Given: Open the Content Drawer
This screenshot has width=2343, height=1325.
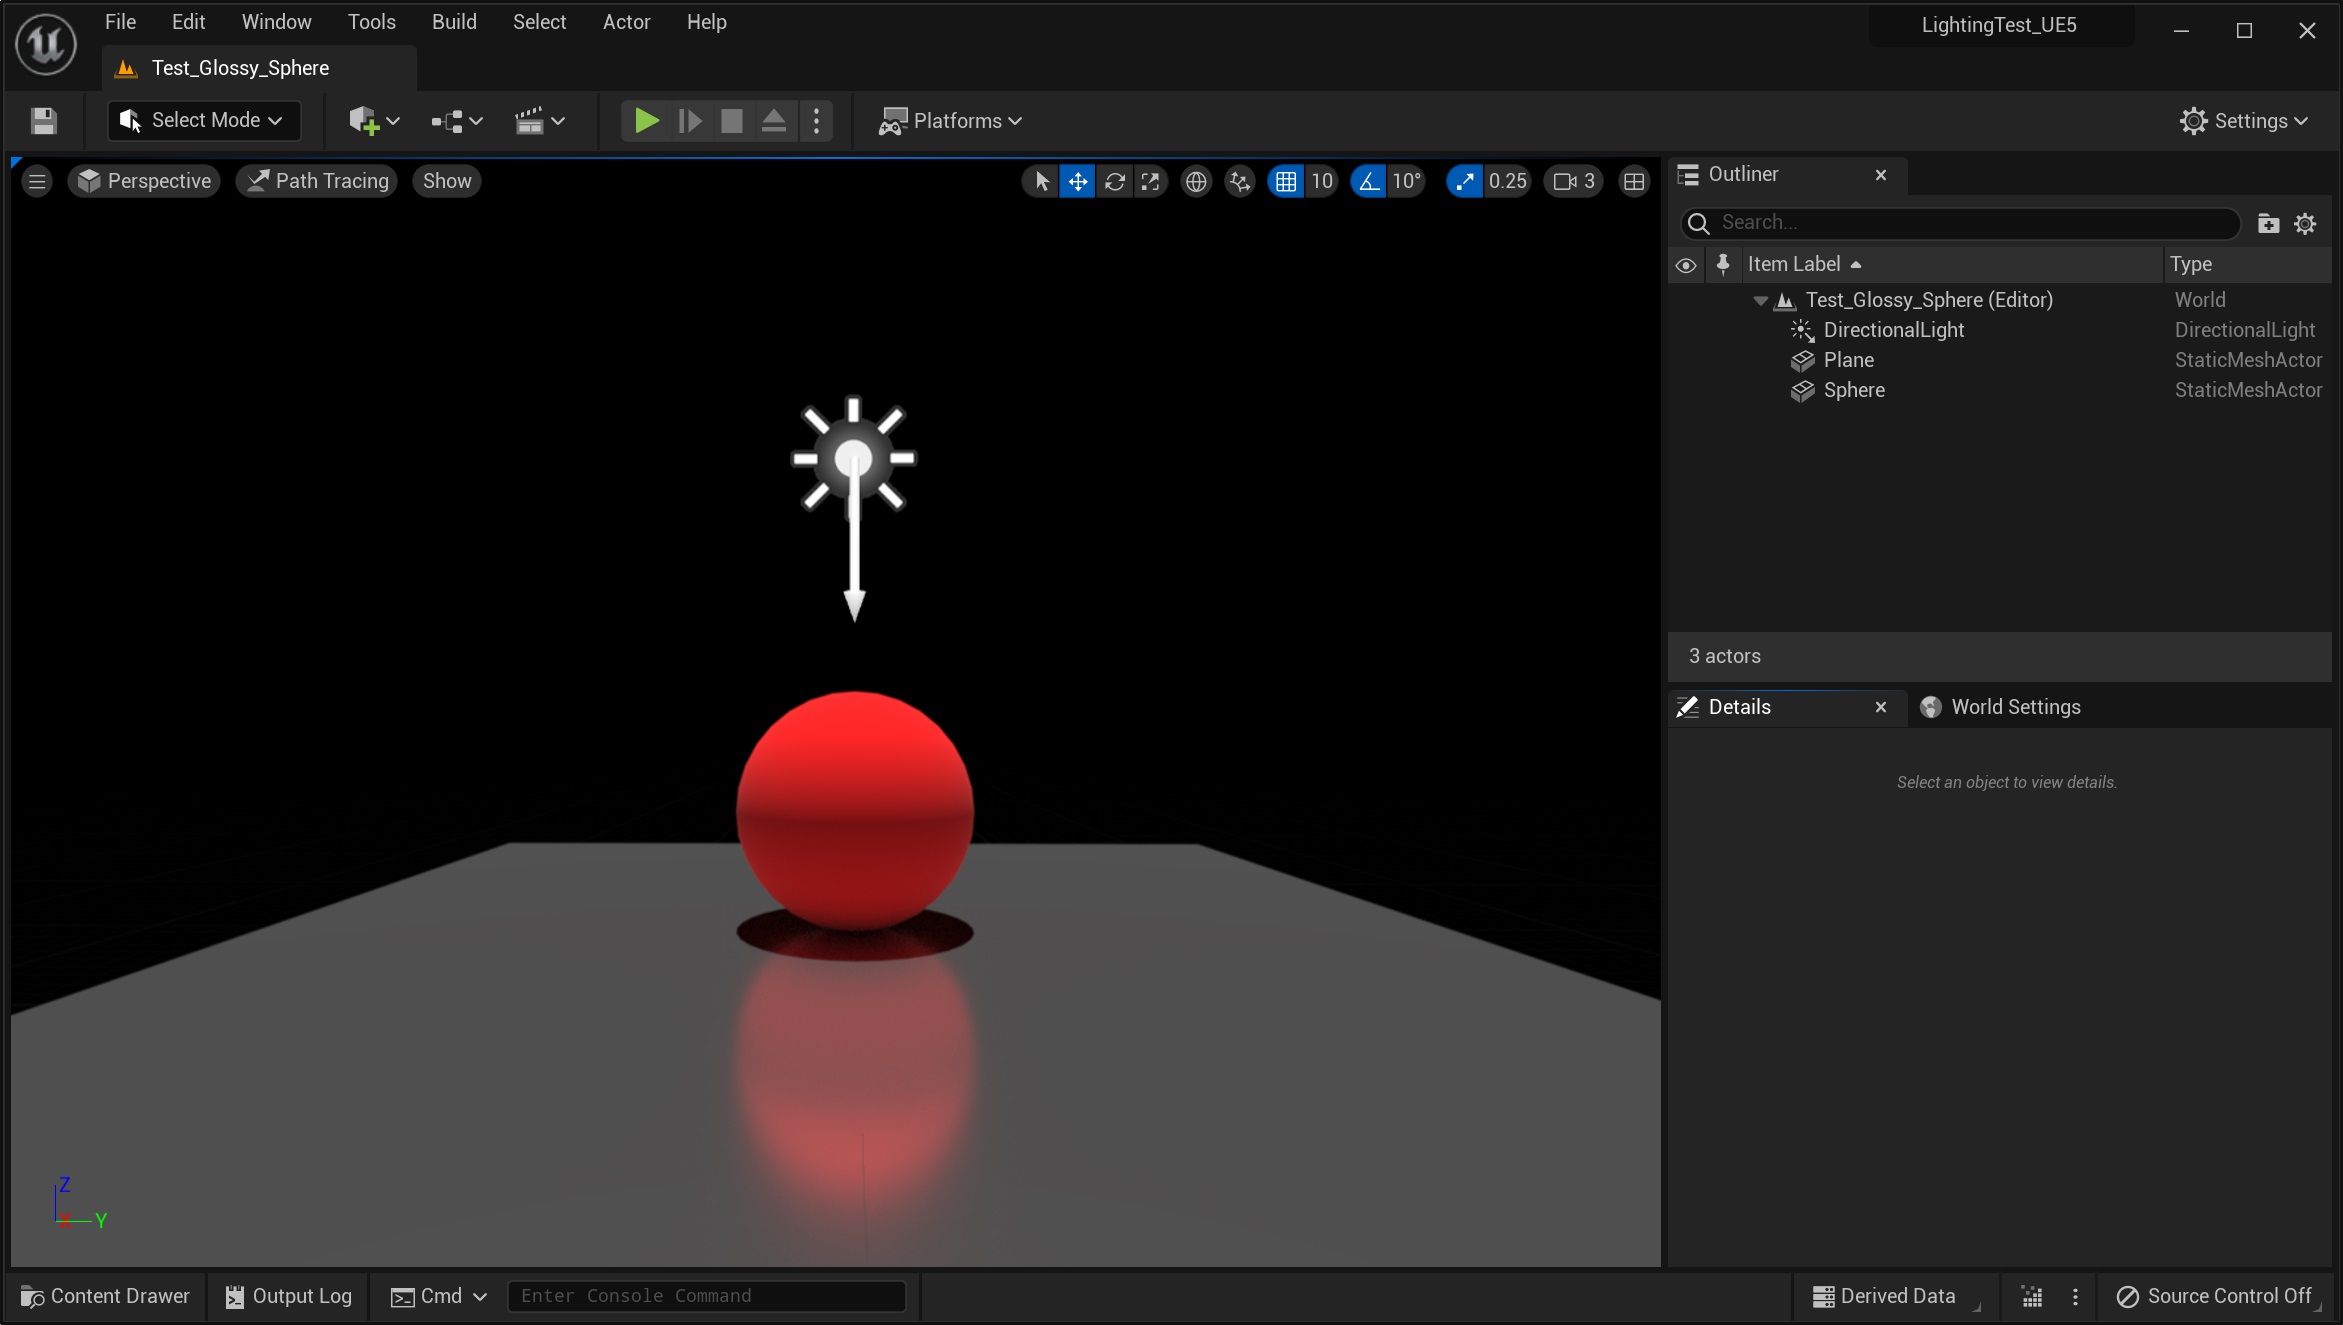Looking at the screenshot, I should click(105, 1296).
